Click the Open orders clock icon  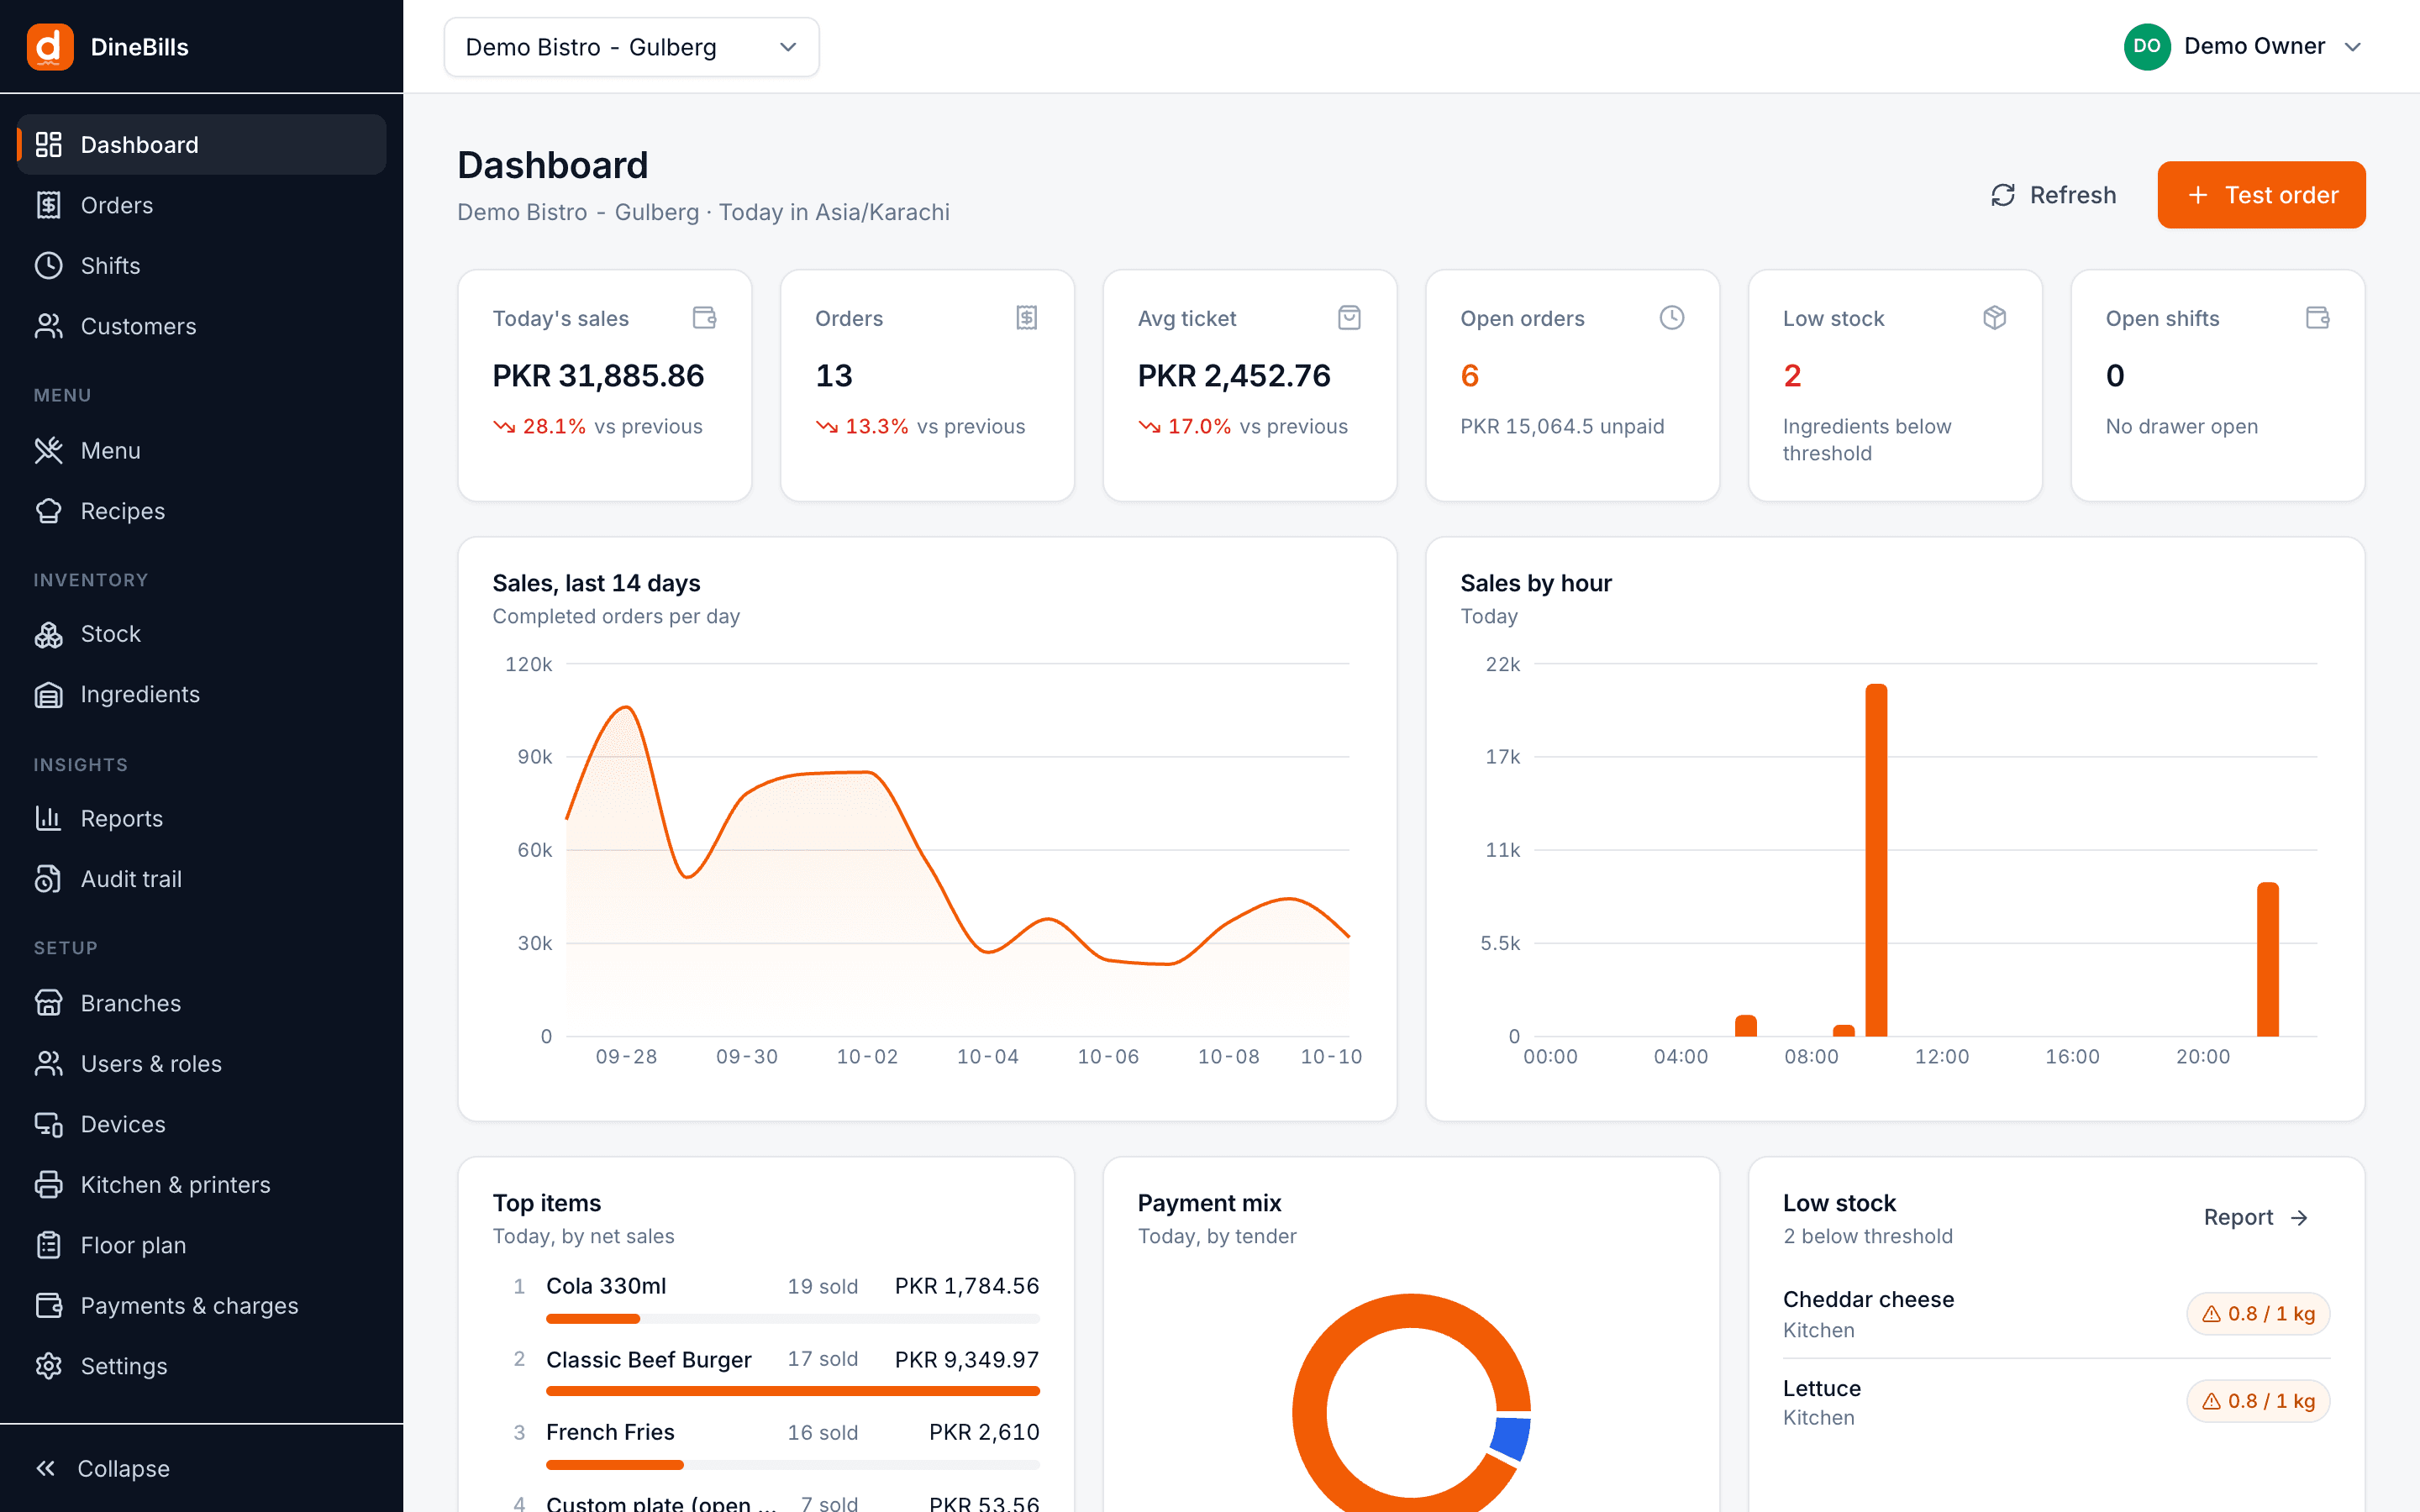(1672, 318)
